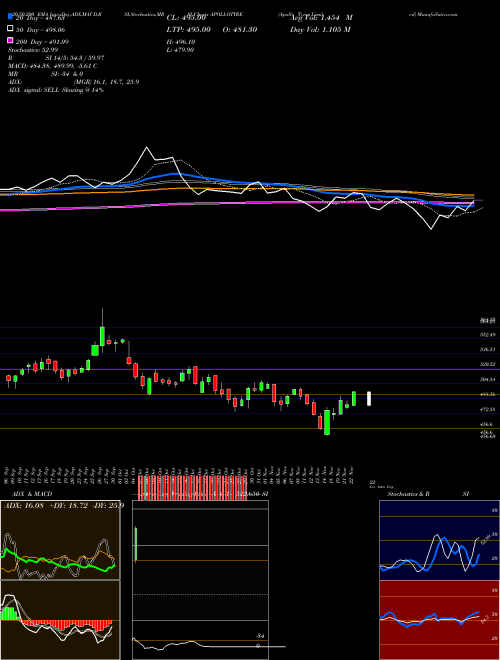Select the '20 Day = 487.63' legend text
The height and width of the screenshot is (660, 500).
40,18
